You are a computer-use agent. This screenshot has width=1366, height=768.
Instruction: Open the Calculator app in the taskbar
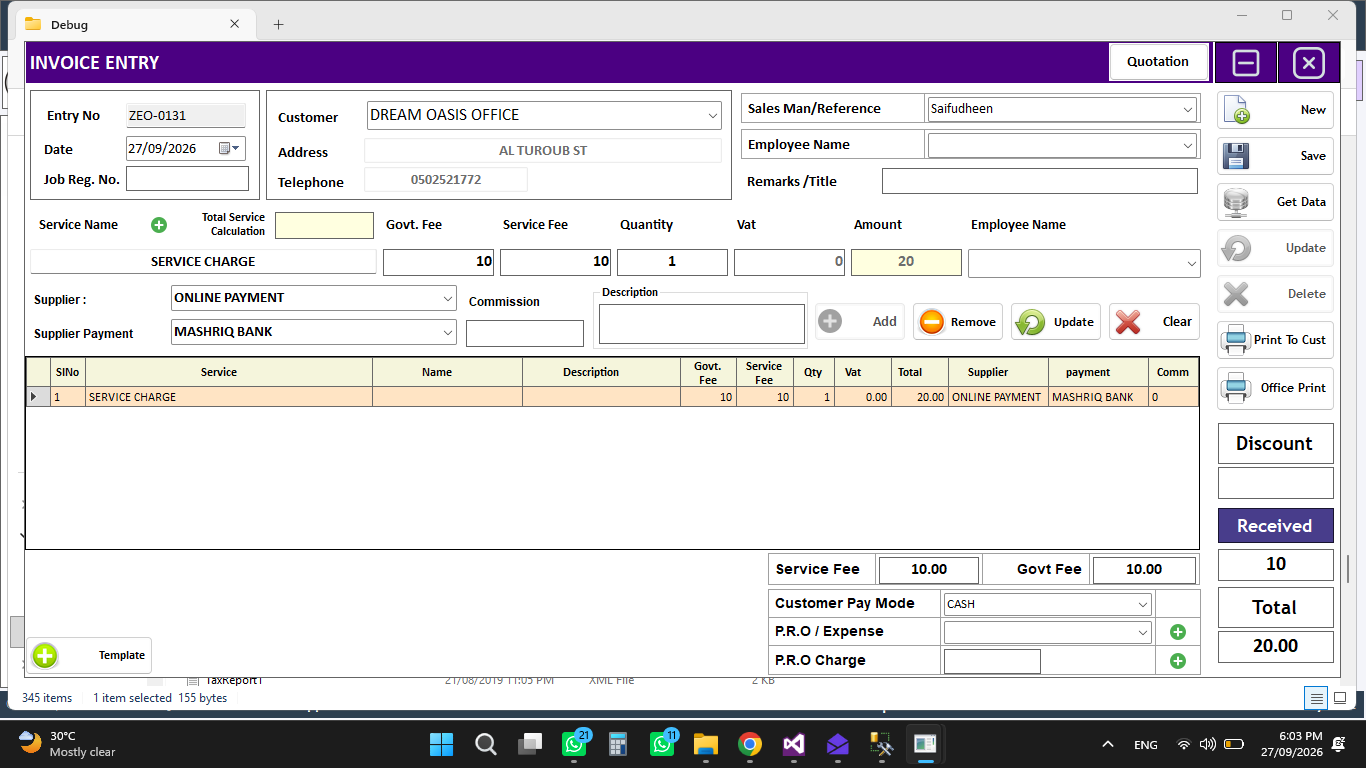pyautogui.click(x=618, y=744)
